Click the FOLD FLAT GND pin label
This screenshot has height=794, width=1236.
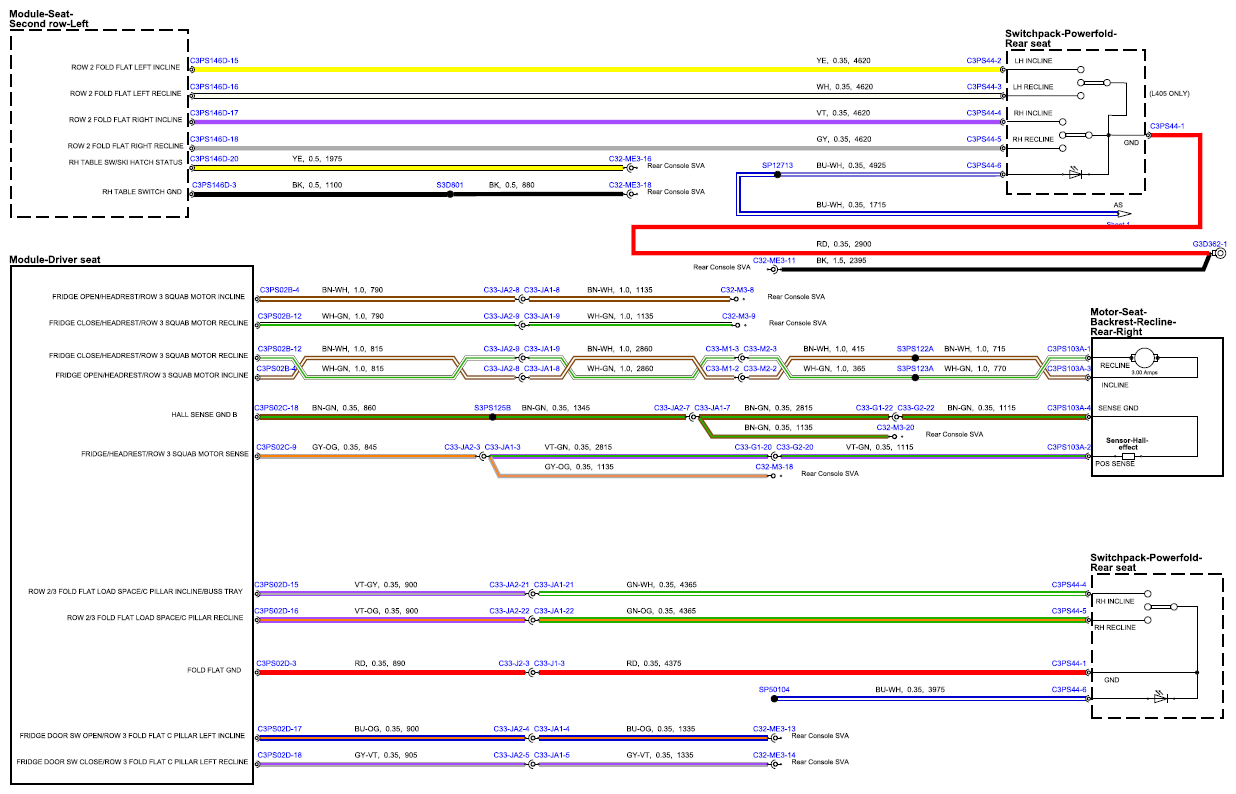click(214, 669)
